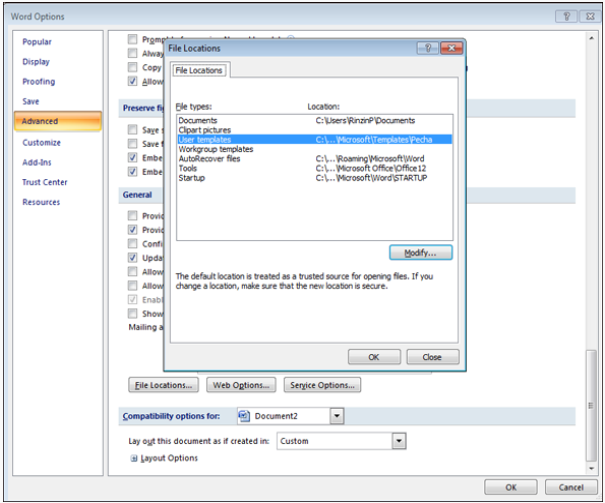Click the Web Options button

[x=241, y=385]
